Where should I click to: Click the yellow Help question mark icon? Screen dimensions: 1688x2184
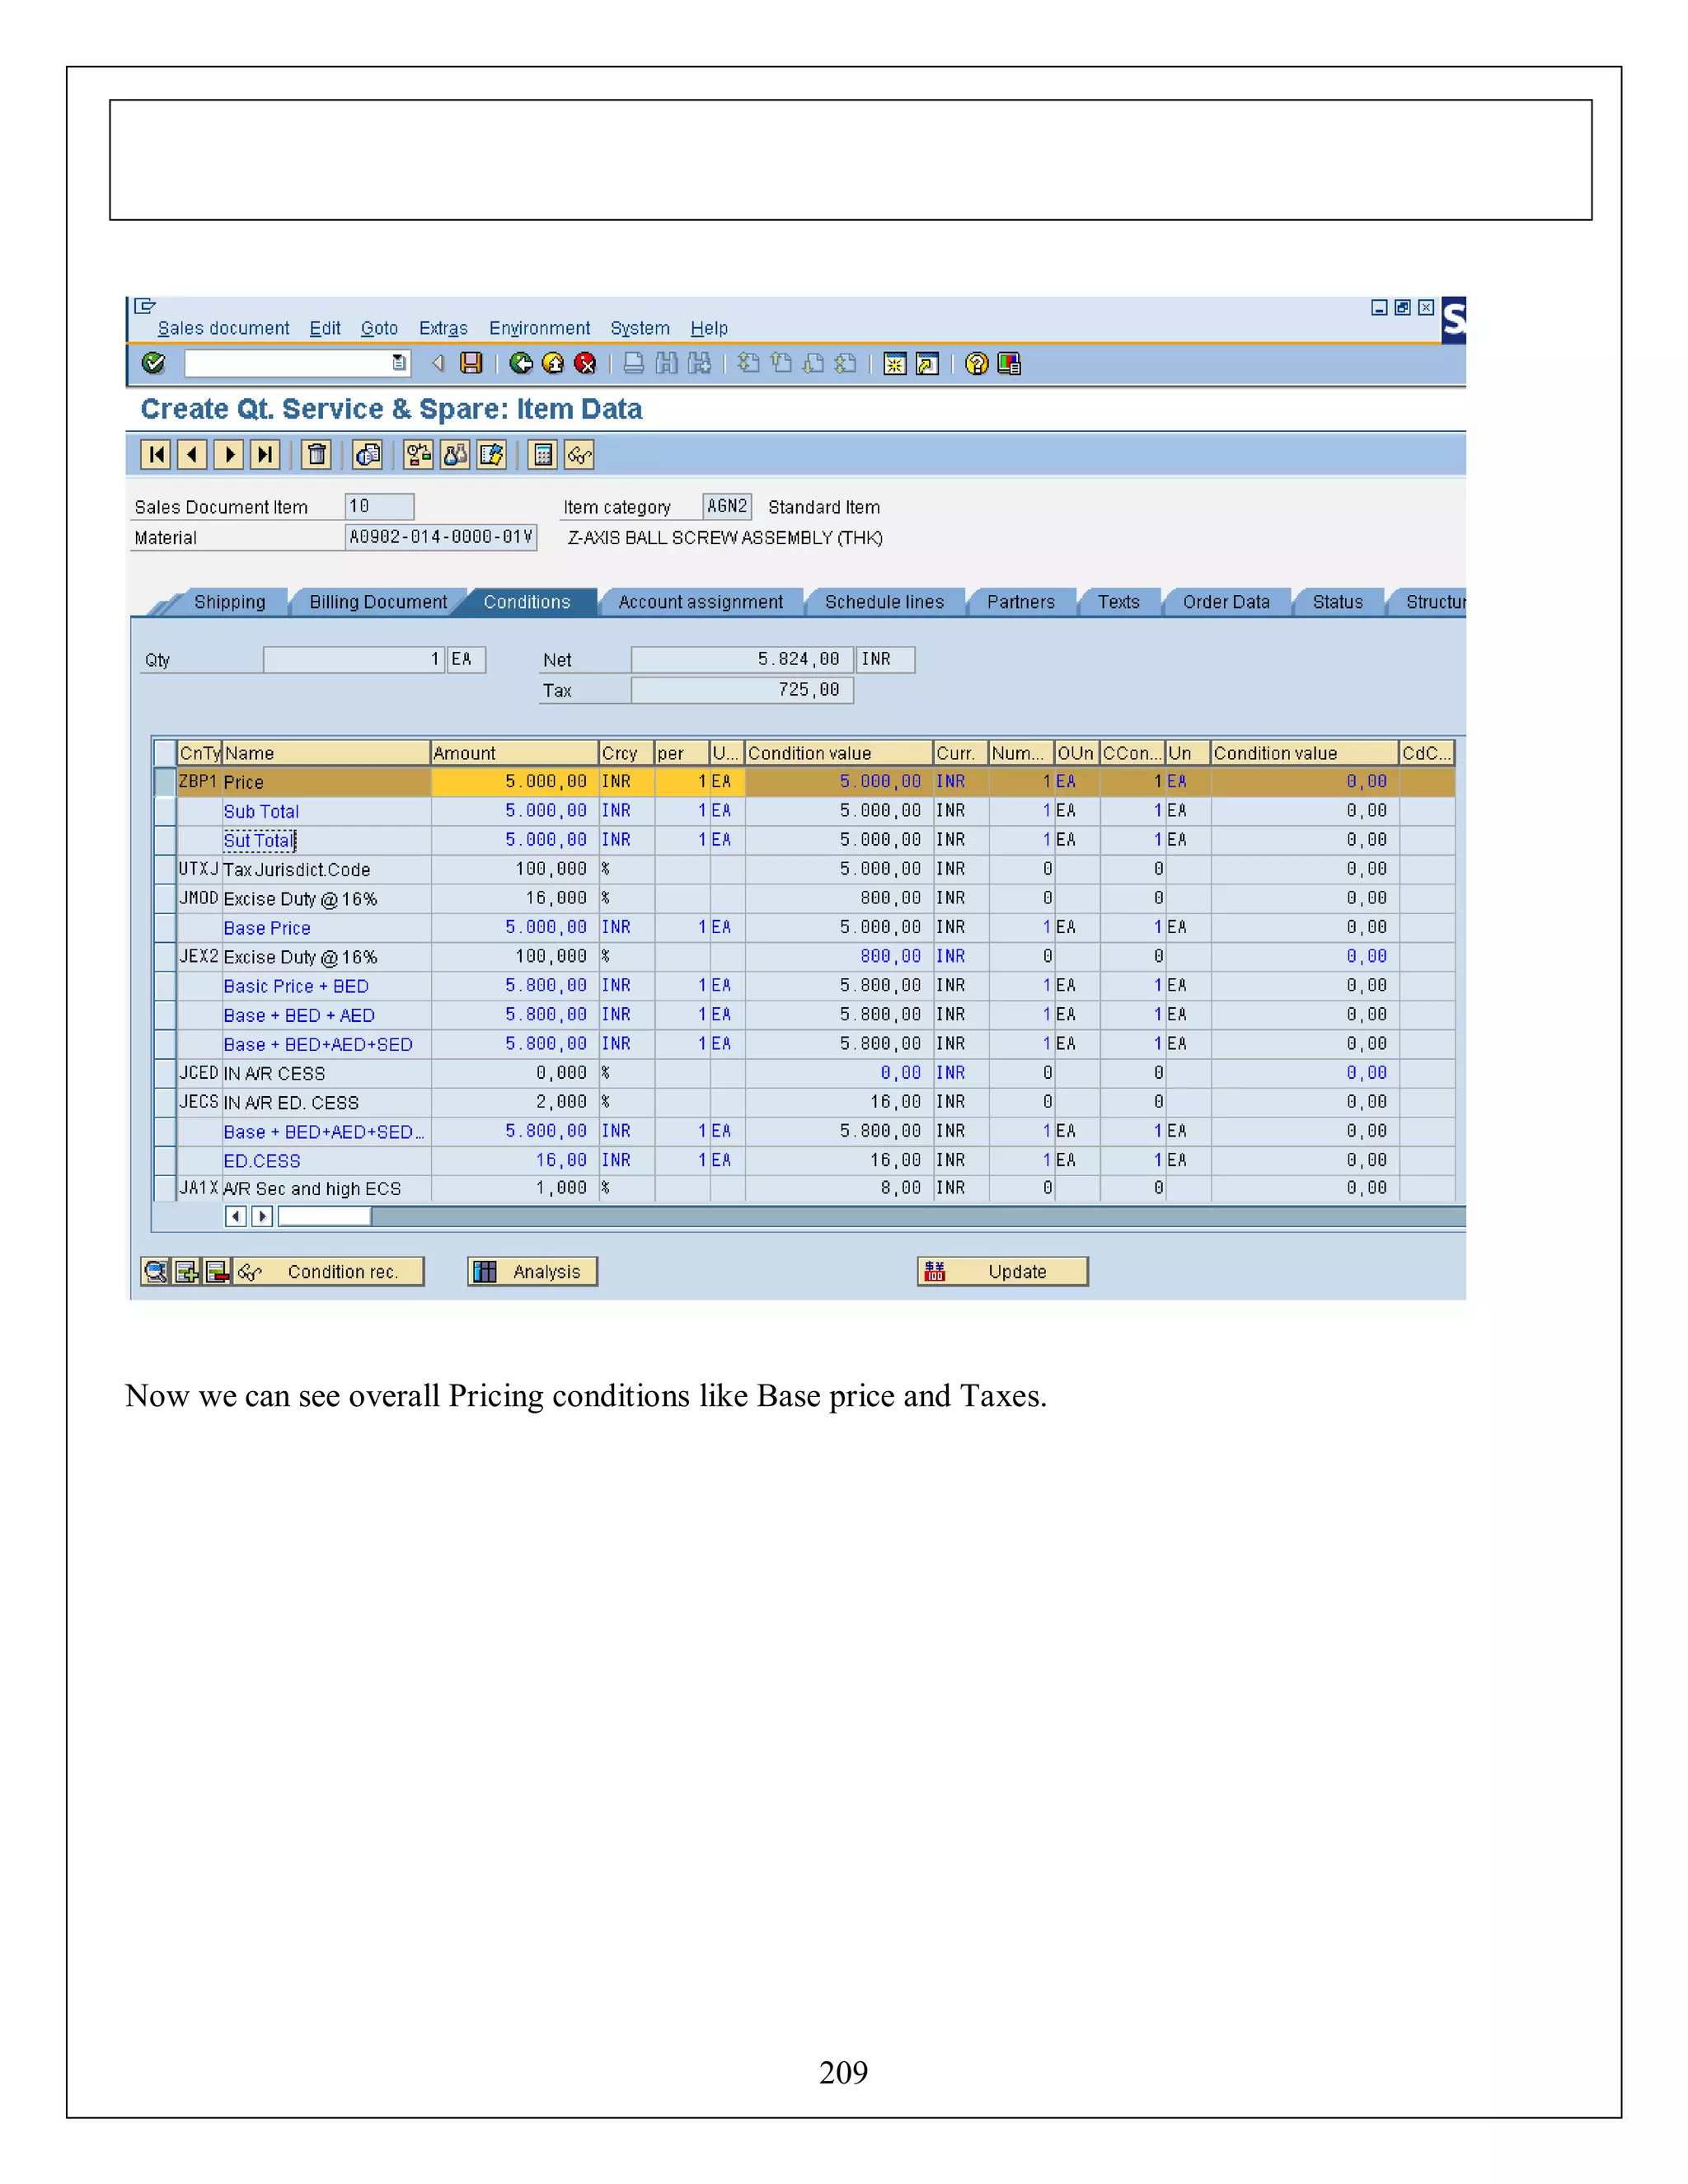point(976,363)
